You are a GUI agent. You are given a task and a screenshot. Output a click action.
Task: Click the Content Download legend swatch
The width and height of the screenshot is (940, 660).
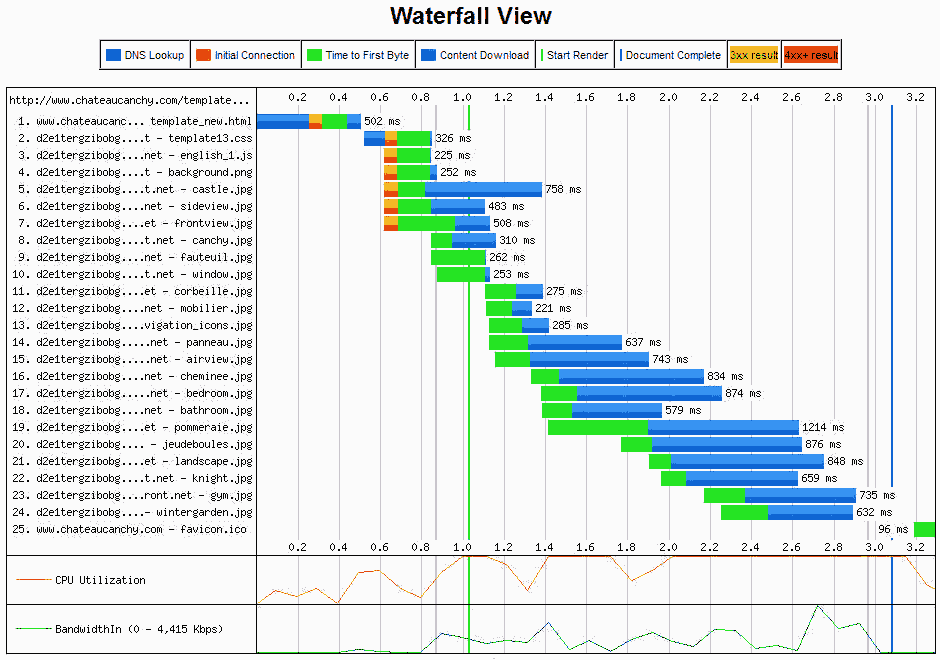(x=428, y=55)
